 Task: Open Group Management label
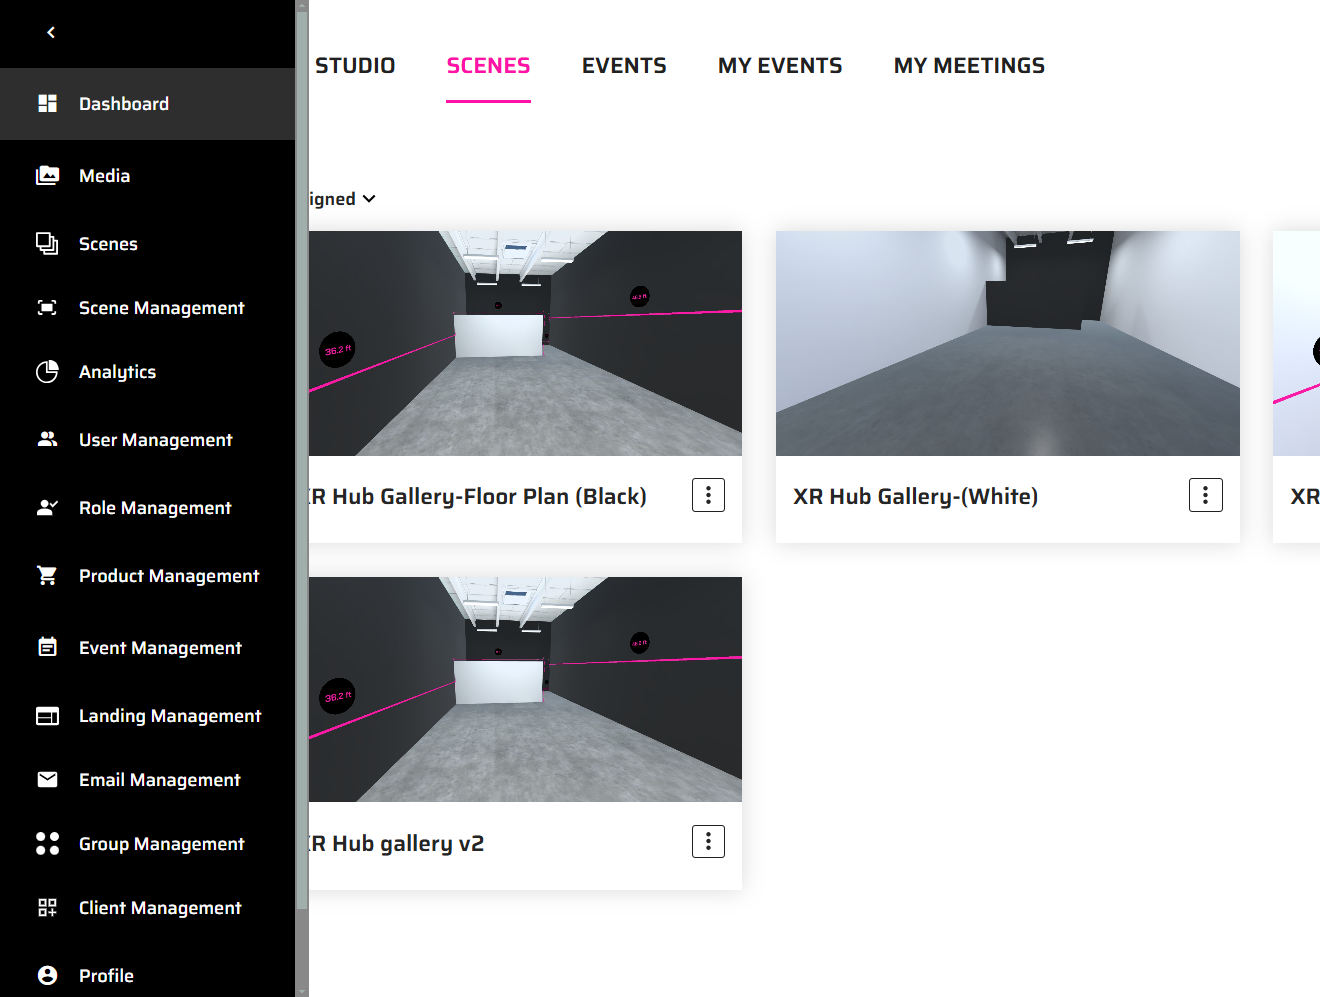162,844
